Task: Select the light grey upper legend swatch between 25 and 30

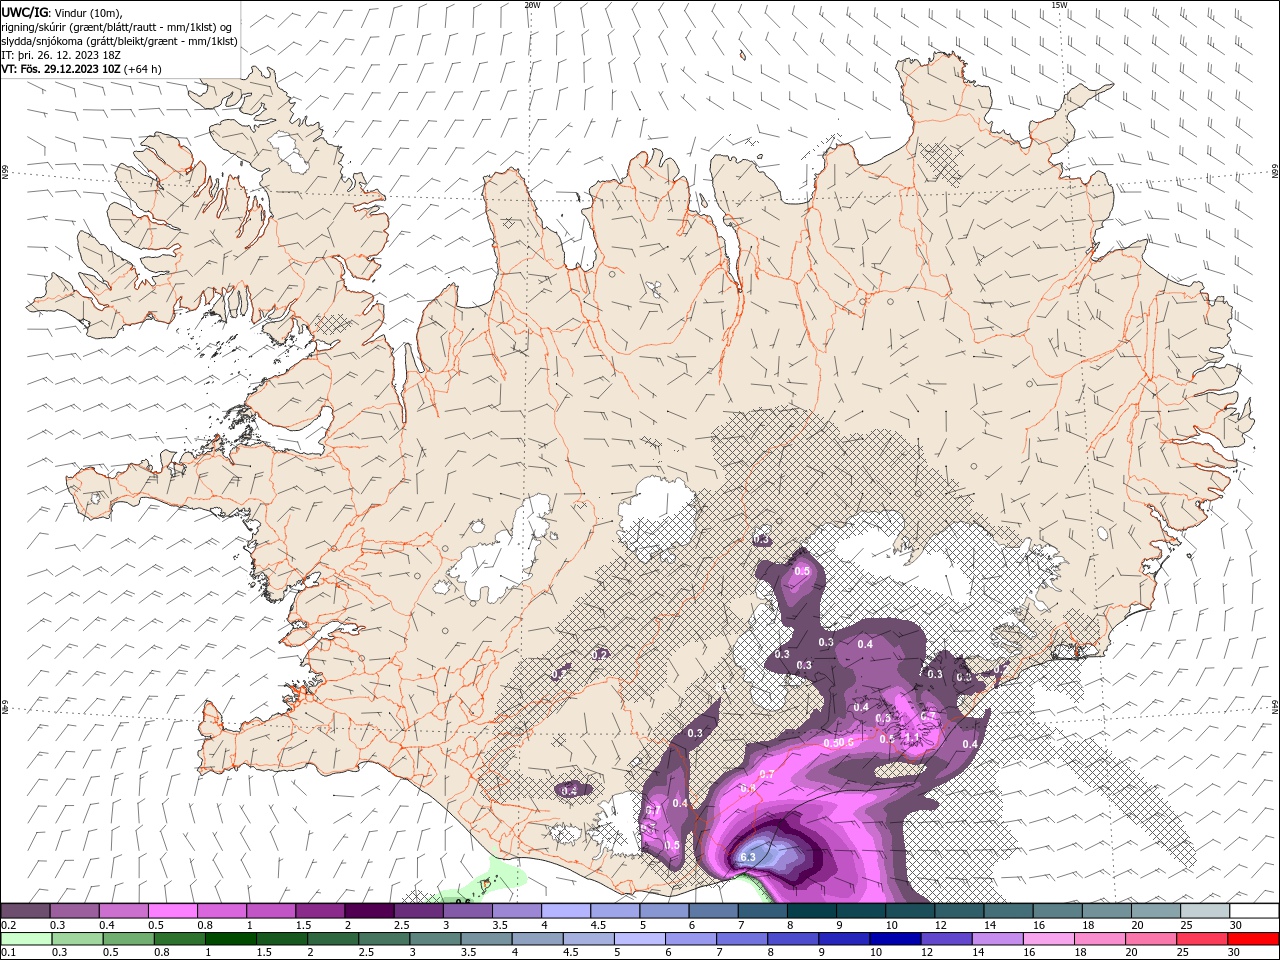Action: click(1205, 911)
